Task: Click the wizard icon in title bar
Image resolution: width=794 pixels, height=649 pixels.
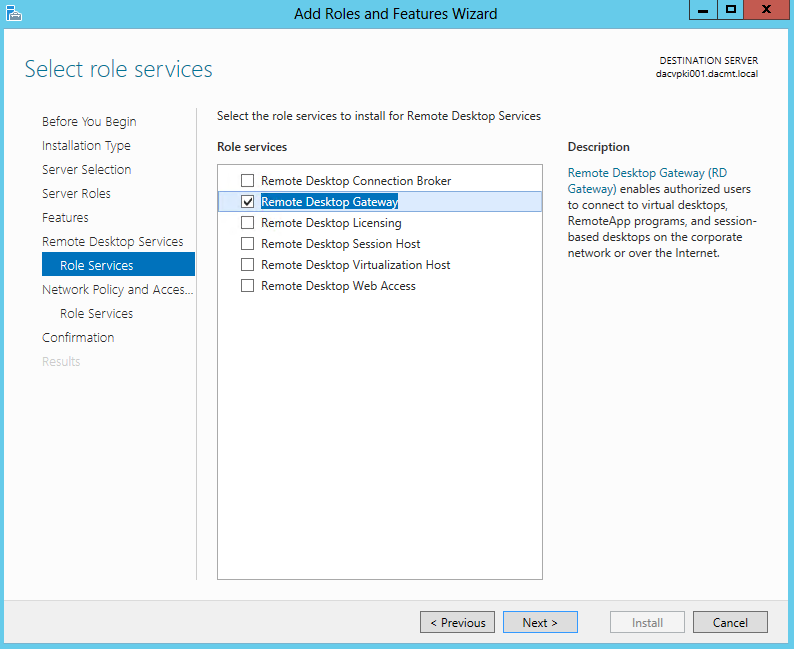Action: tap(14, 14)
